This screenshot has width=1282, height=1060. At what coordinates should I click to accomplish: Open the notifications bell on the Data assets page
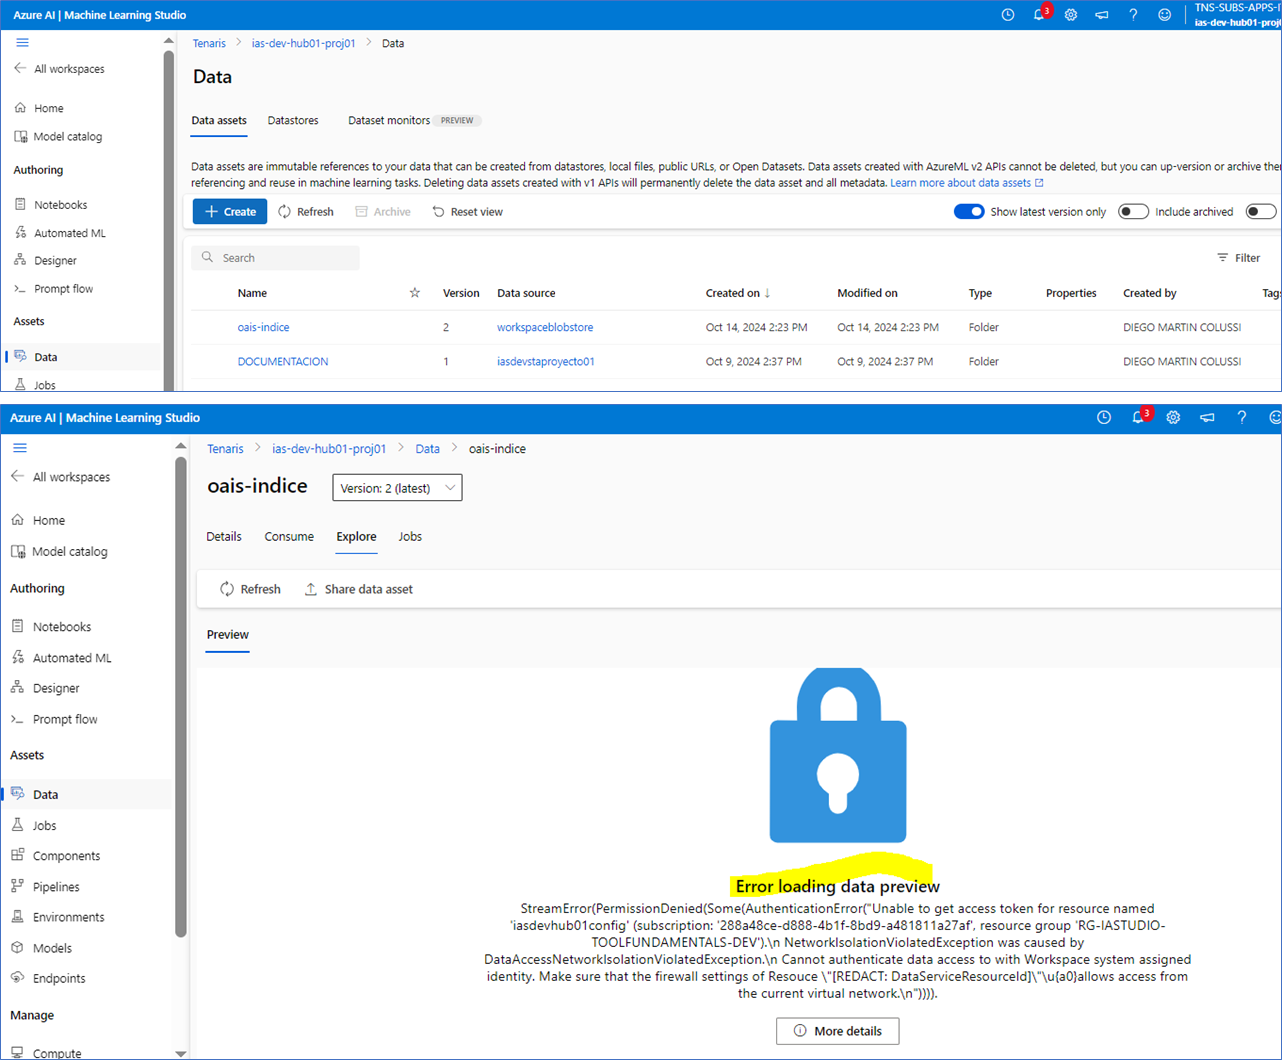1039,15
